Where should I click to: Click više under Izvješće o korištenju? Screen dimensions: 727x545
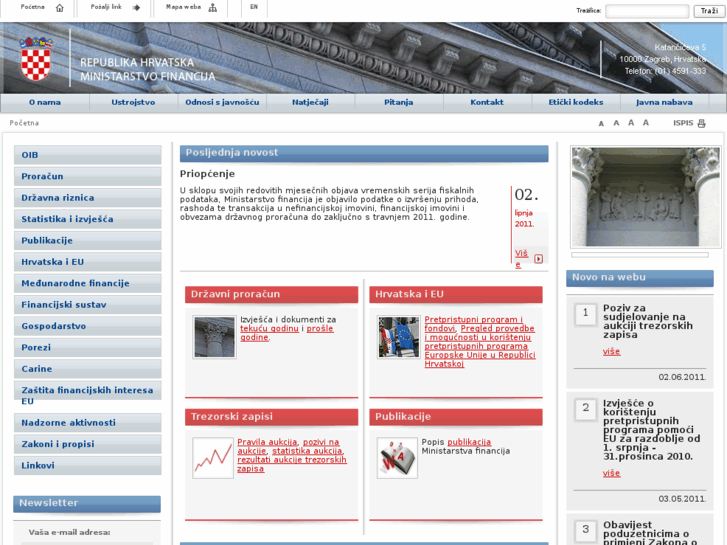click(x=612, y=473)
